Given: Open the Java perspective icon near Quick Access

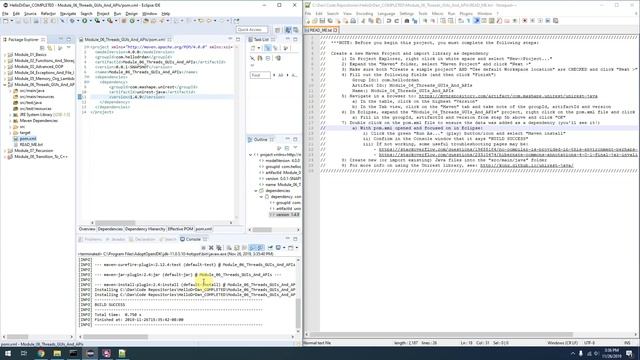Looking at the screenshot, I should point(288,30).
